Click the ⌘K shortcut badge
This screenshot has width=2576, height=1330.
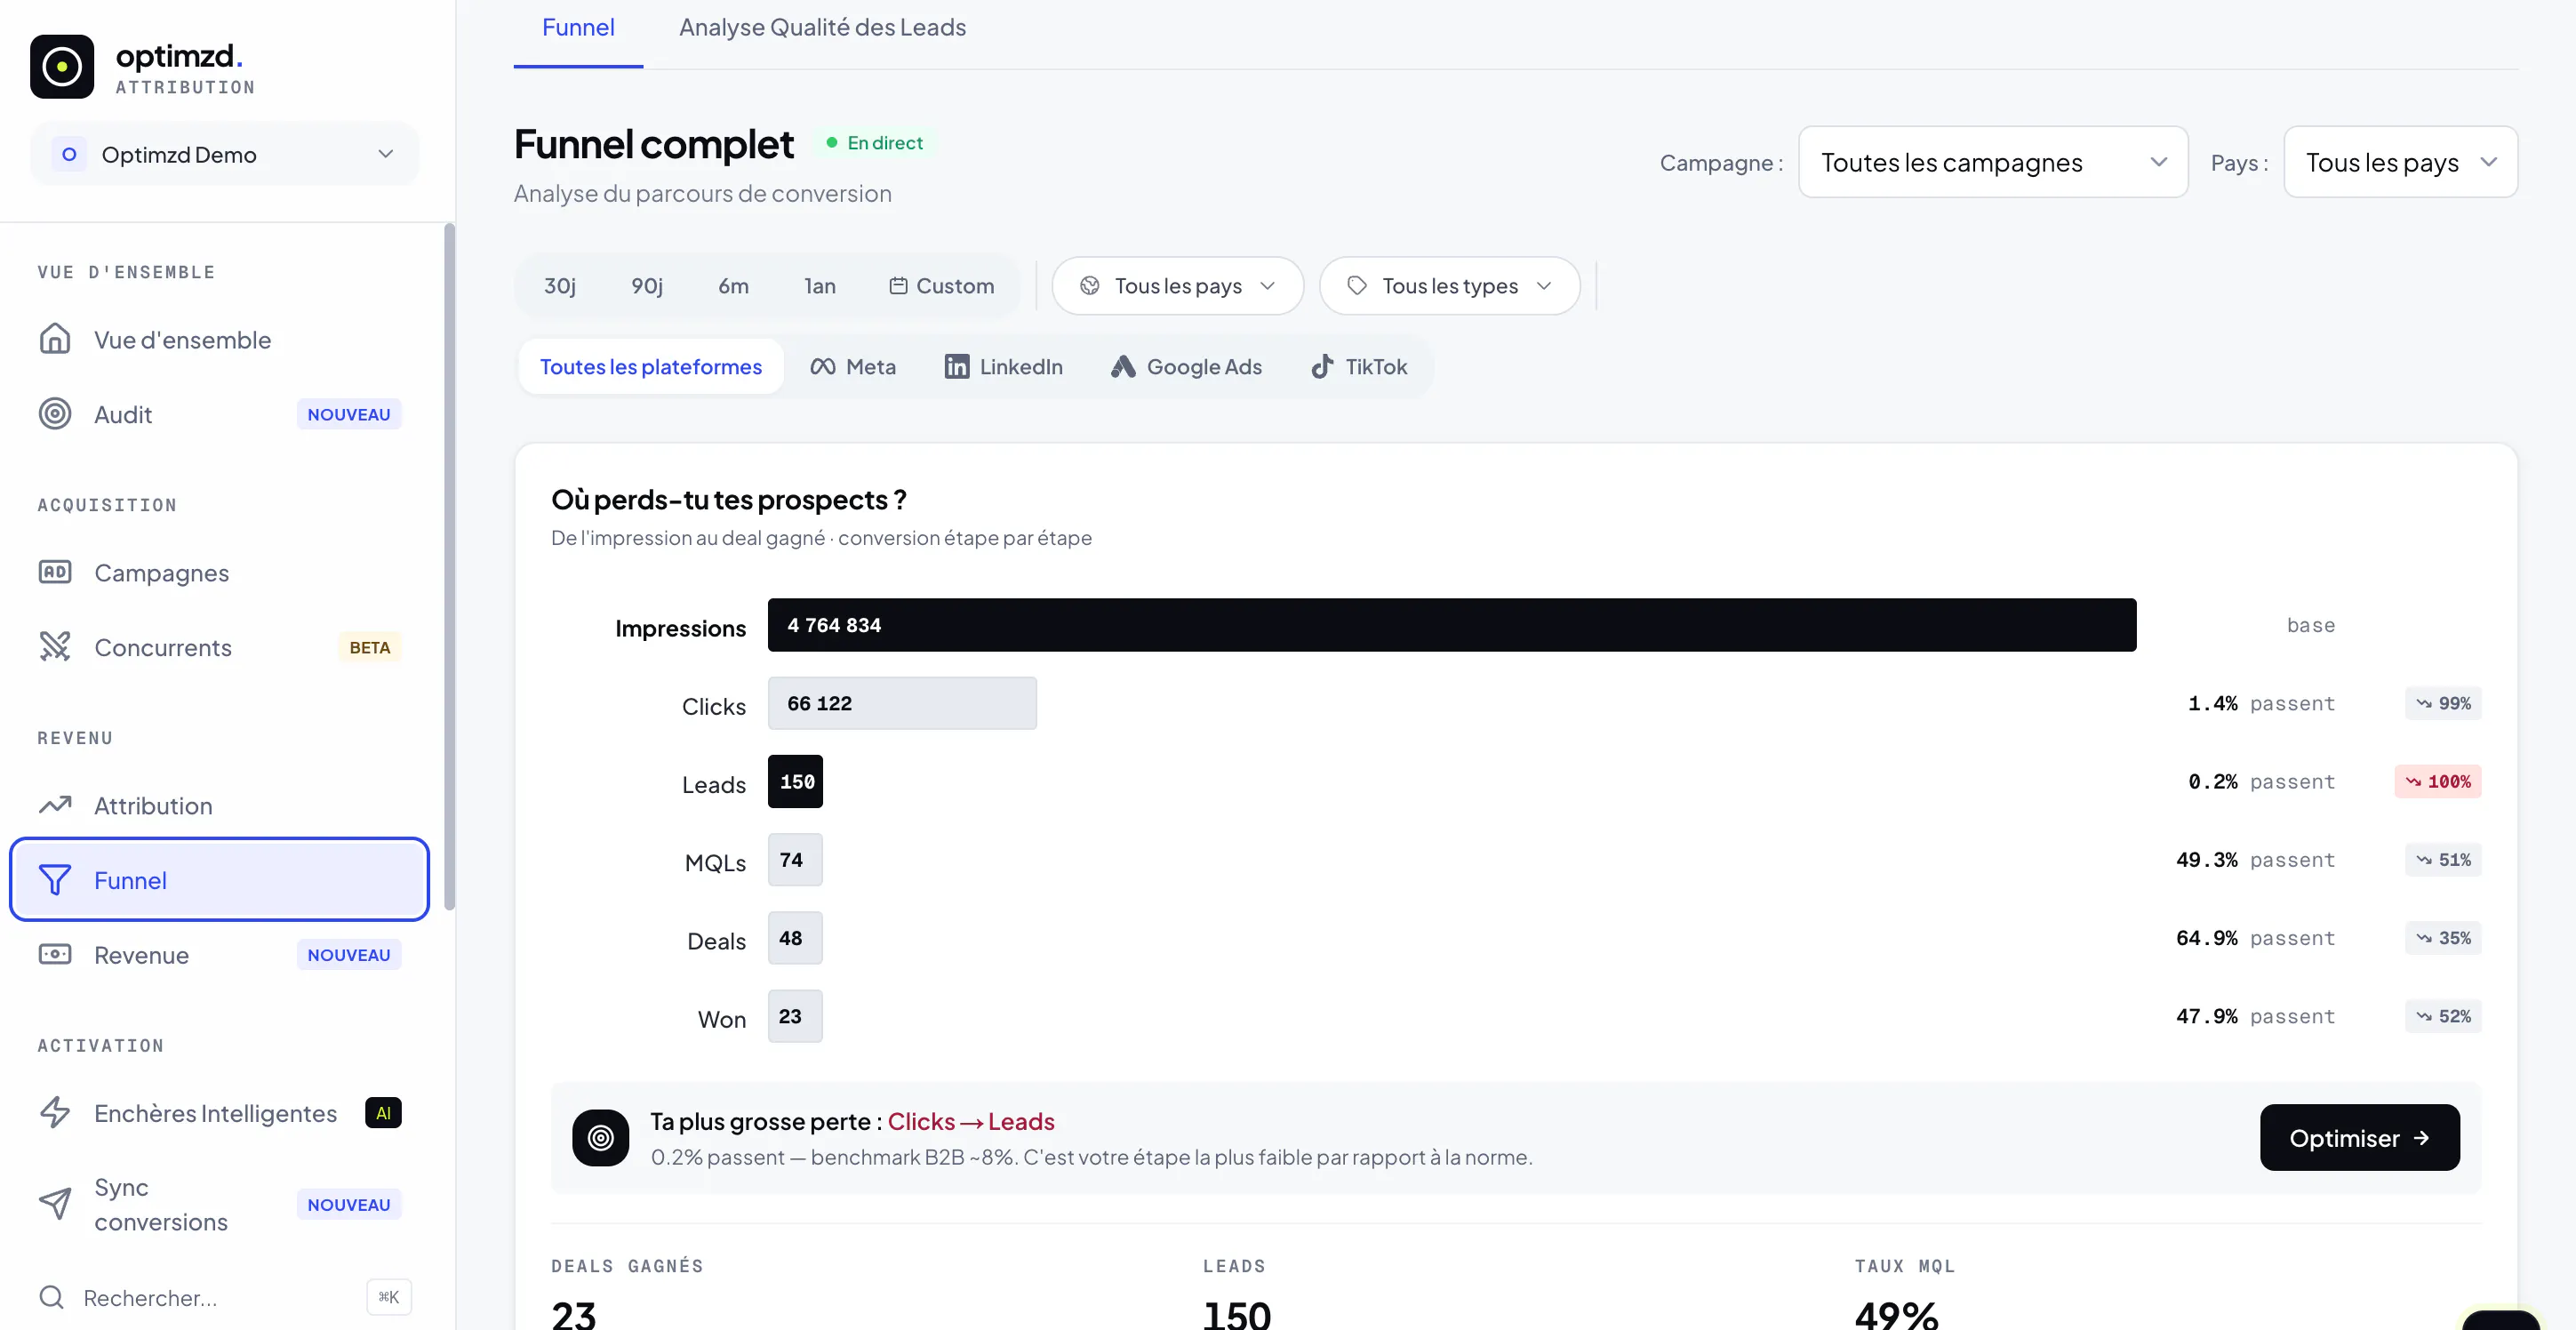tap(389, 1297)
